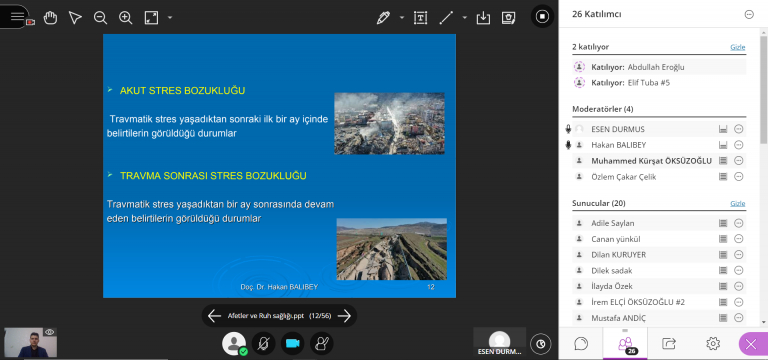Click connection status icon for Dilan KURUYER
This screenshot has width=768, height=360.
(x=722, y=255)
